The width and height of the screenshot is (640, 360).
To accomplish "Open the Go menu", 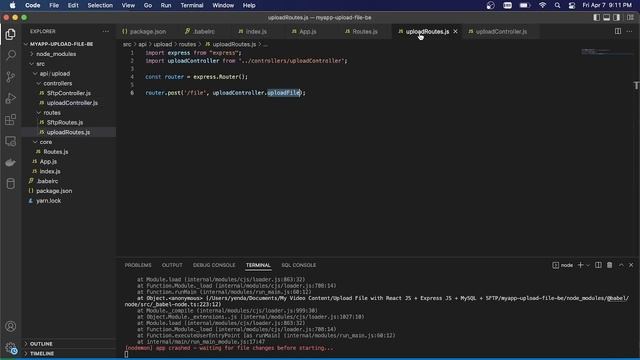I will pos(148,5).
